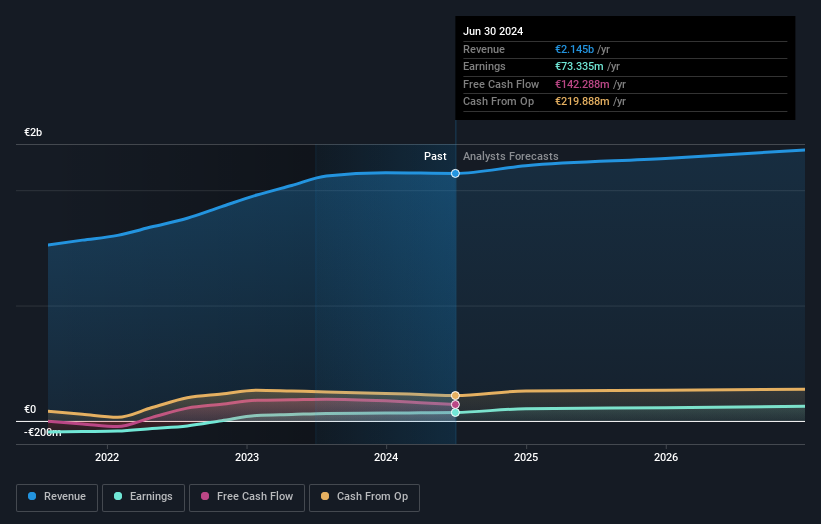Toggle the Free Cash Flow legend button

pyautogui.click(x=247, y=497)
